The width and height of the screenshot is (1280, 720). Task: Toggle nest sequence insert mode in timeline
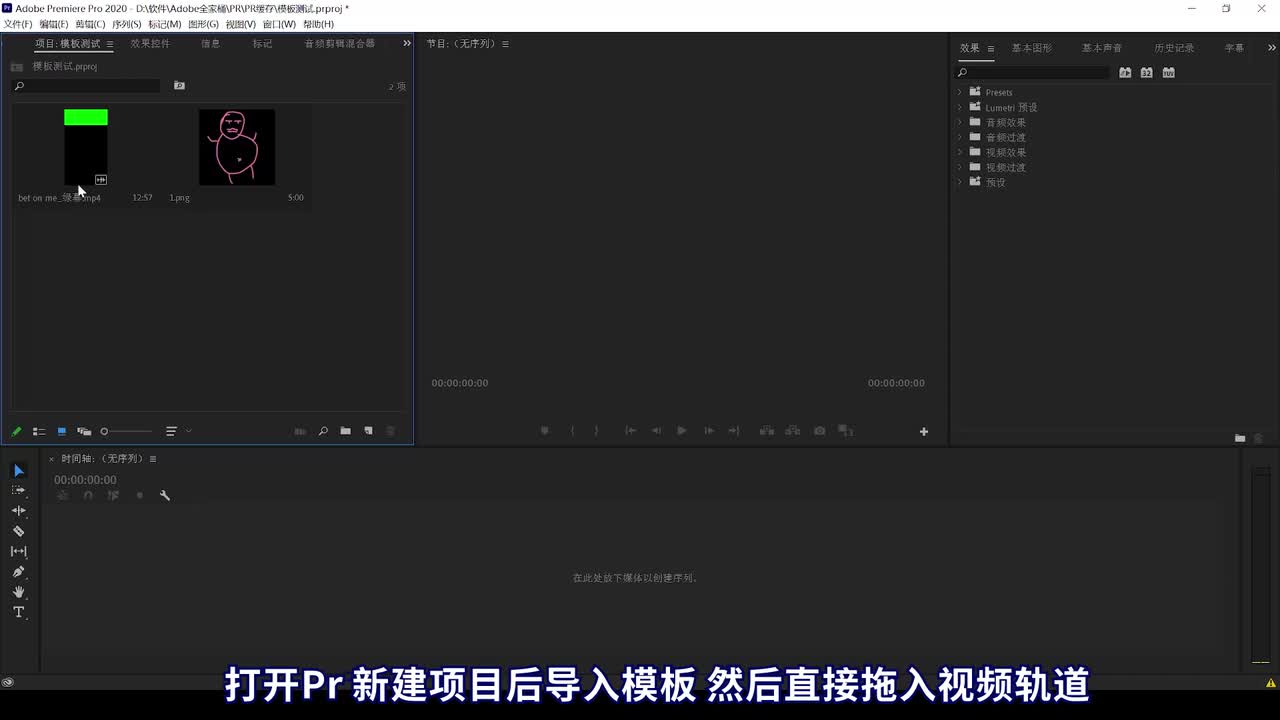(63, 495)
